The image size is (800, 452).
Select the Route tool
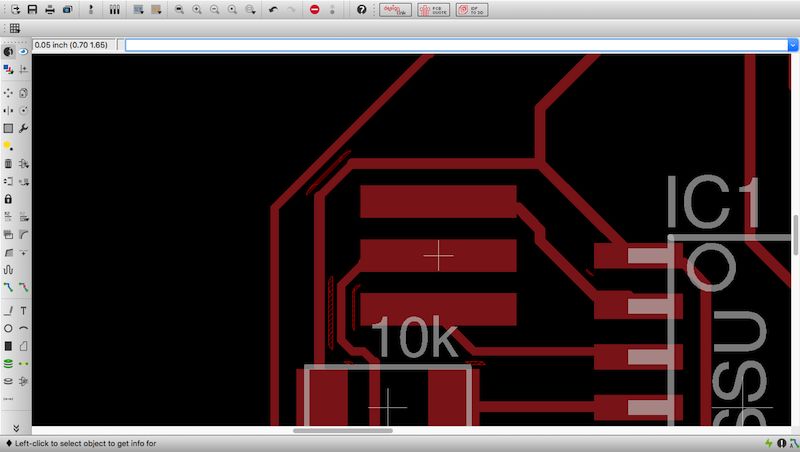[x=8, y=288]
